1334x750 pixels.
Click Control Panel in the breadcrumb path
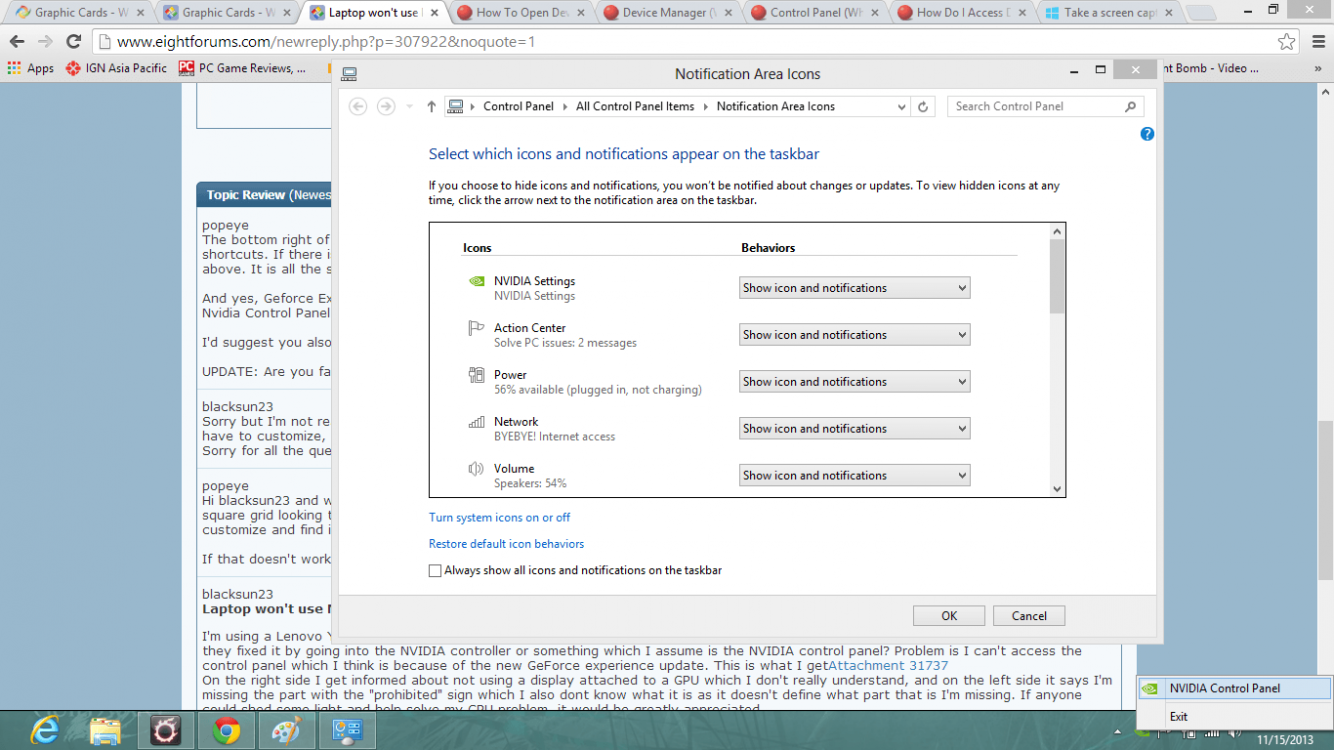click(518, 106)
